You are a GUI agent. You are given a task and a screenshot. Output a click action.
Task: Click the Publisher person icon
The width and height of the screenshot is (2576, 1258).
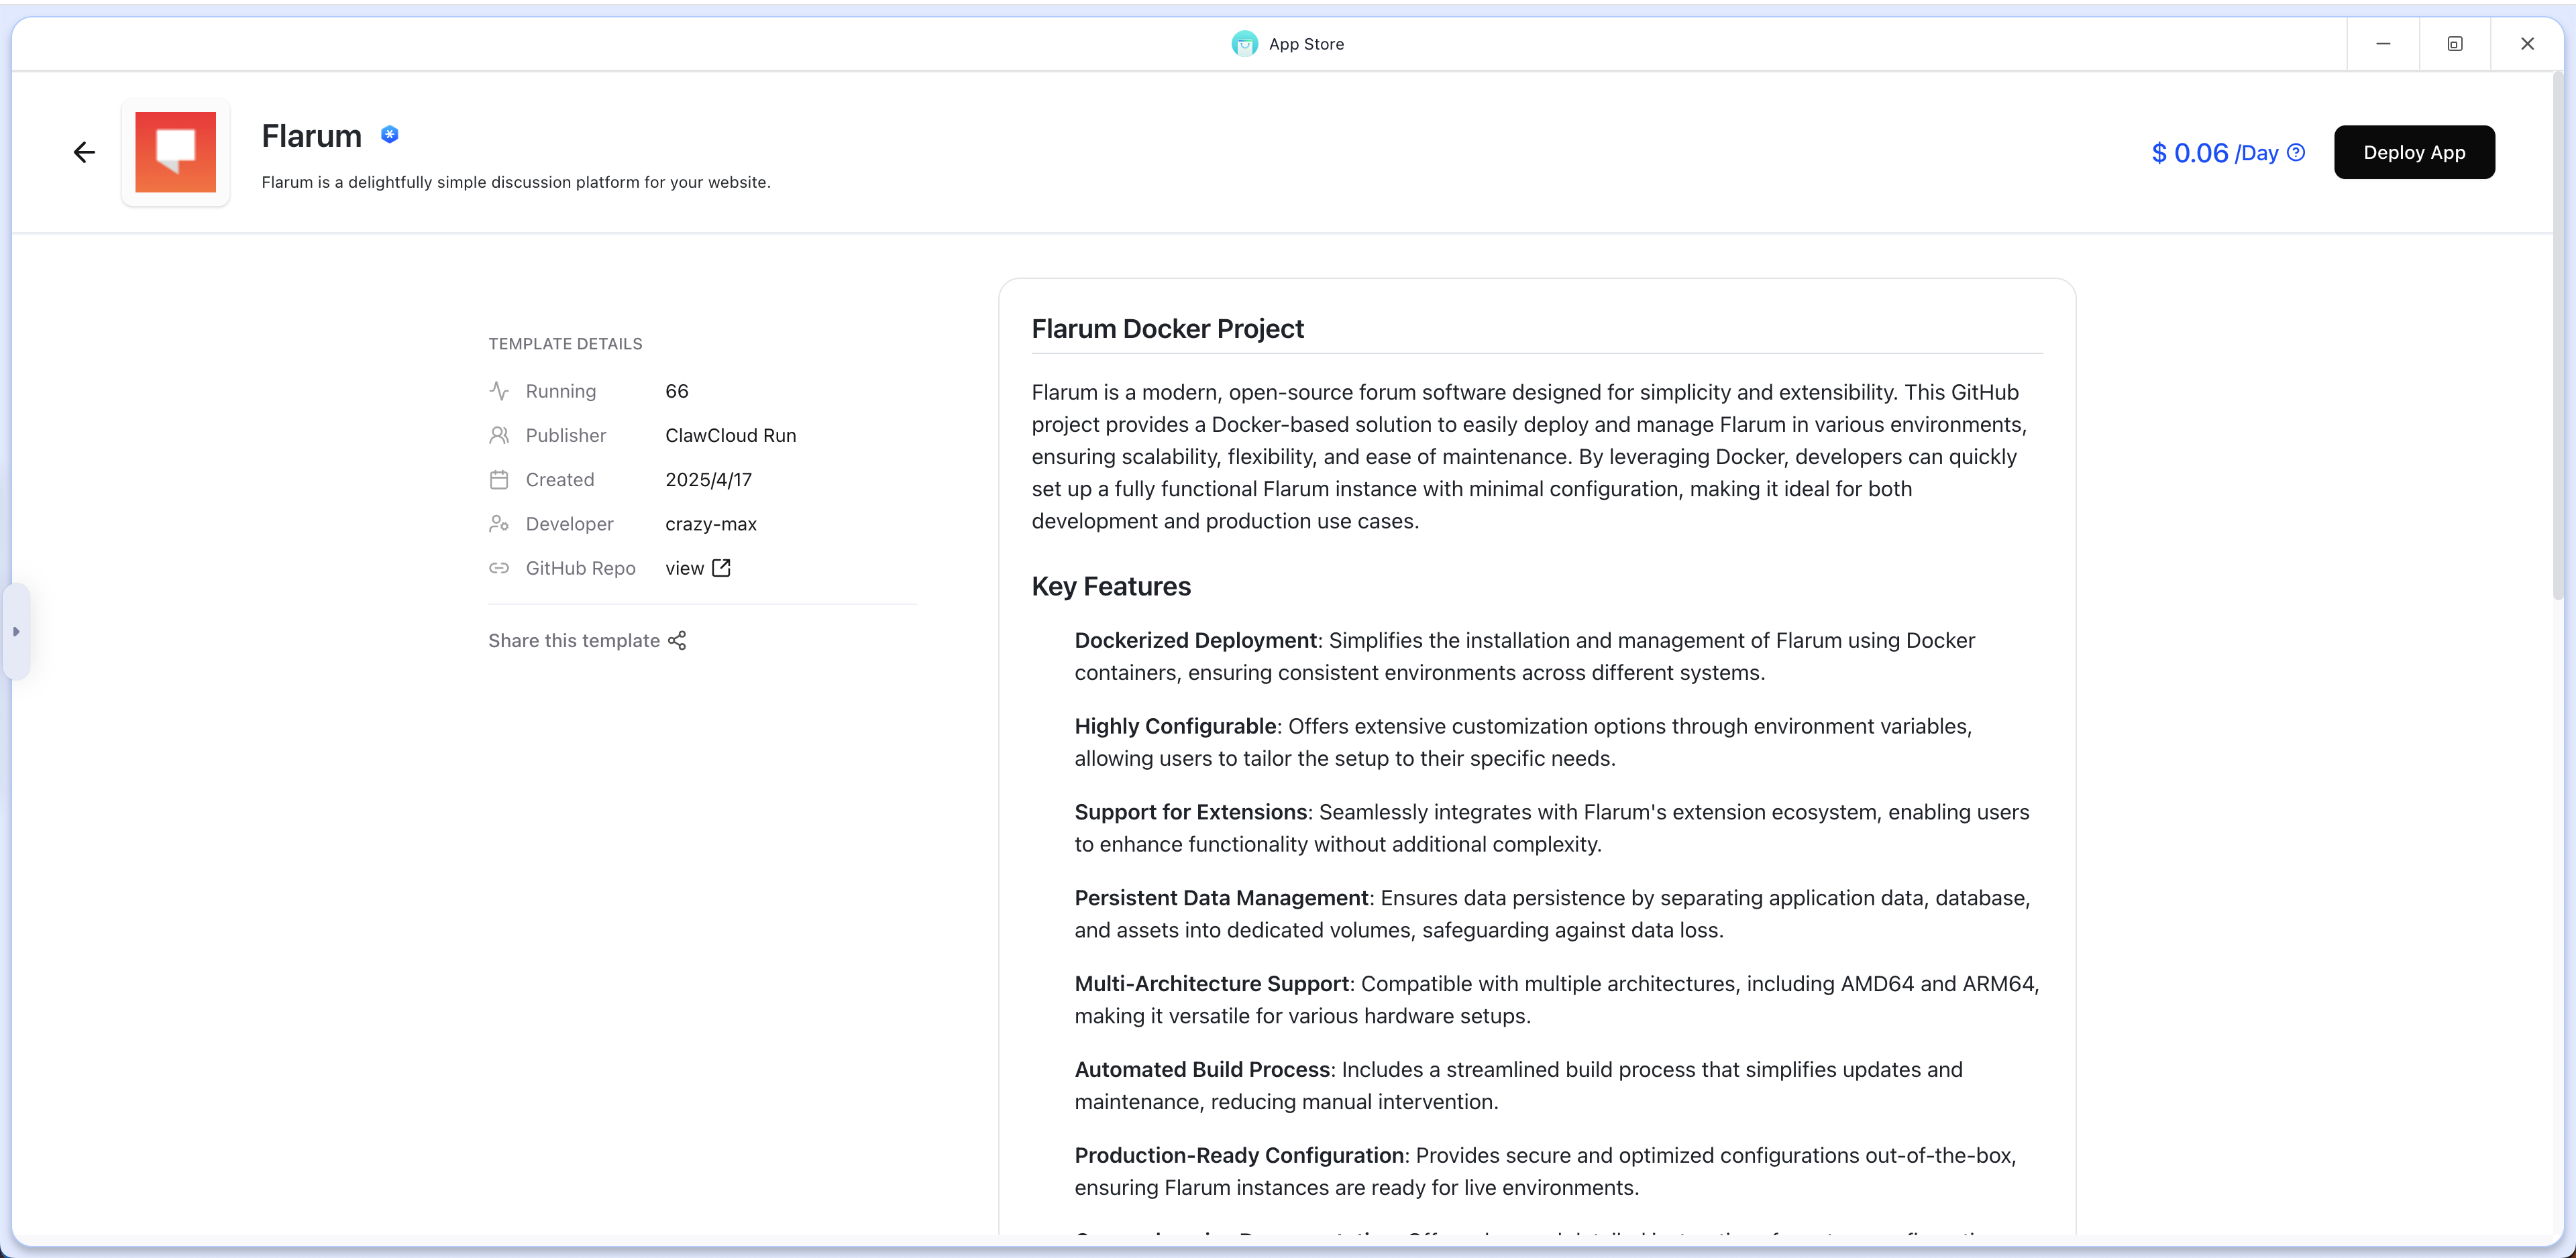(x=499, y=435)
